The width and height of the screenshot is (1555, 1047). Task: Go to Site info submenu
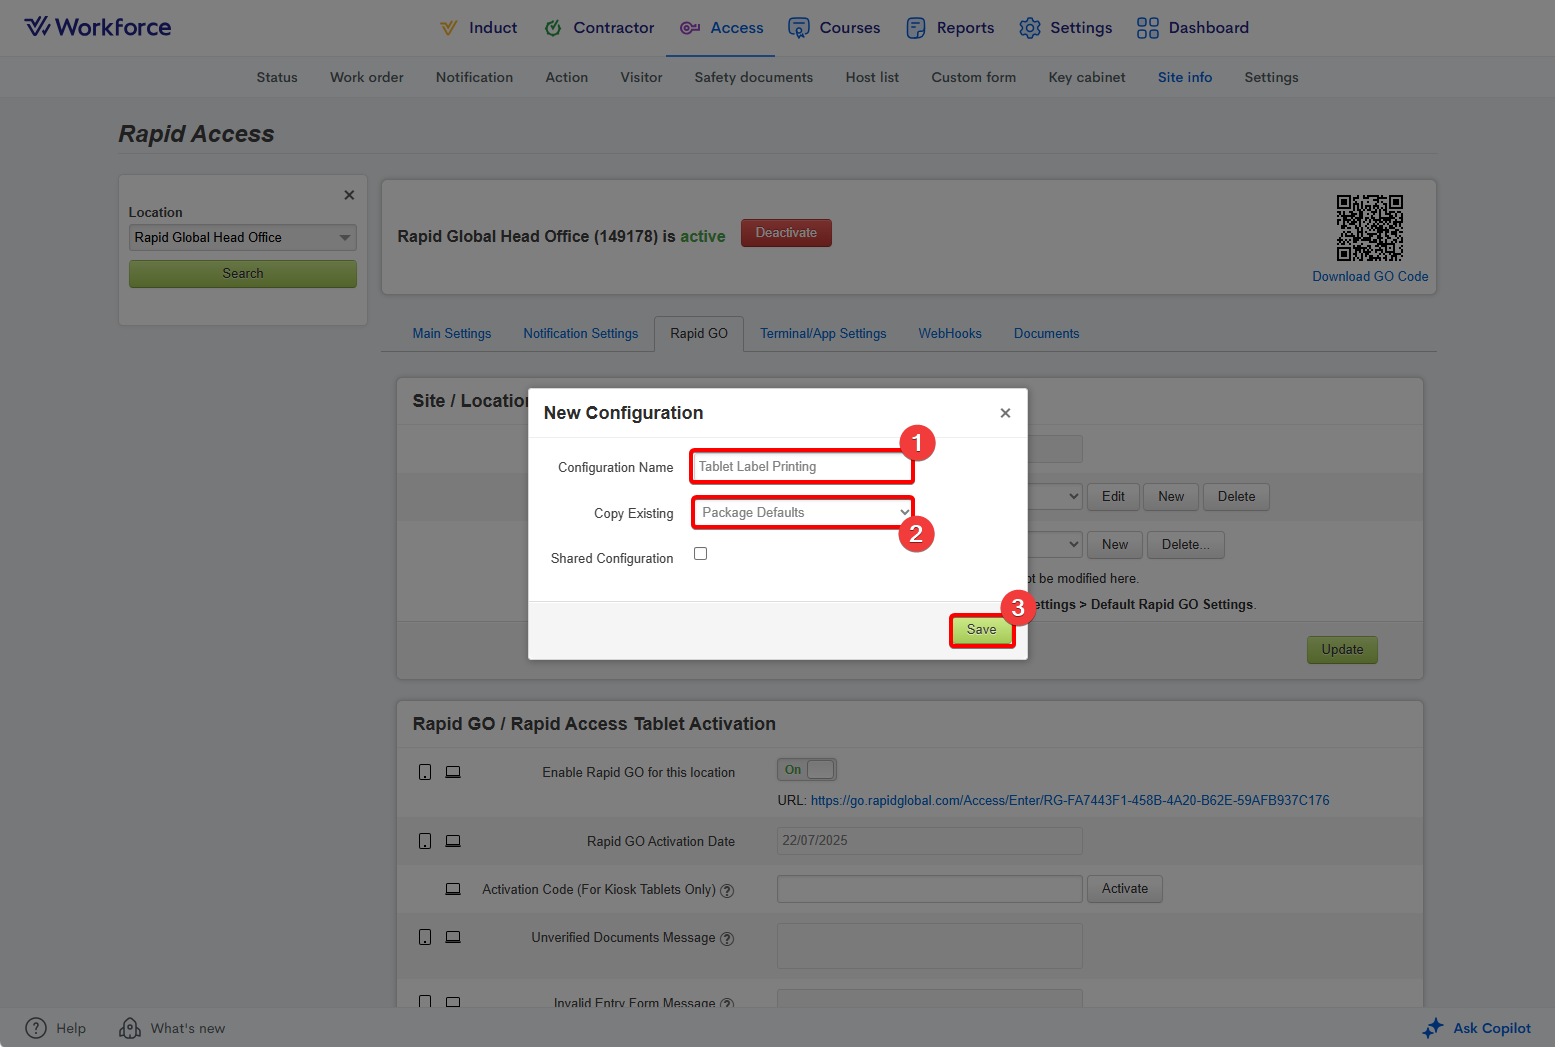click(1185, 77)
